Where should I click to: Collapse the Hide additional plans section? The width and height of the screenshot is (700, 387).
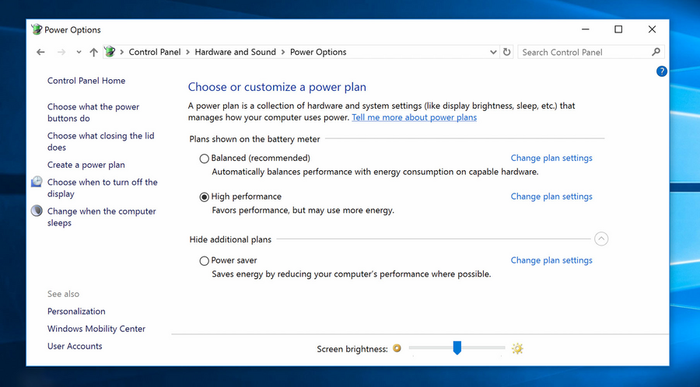[601, 239]
